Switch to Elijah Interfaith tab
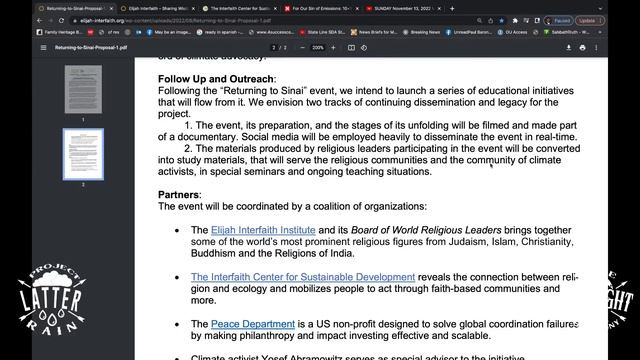The width and height of the screenshot is (640, 360). click(158, 9)
